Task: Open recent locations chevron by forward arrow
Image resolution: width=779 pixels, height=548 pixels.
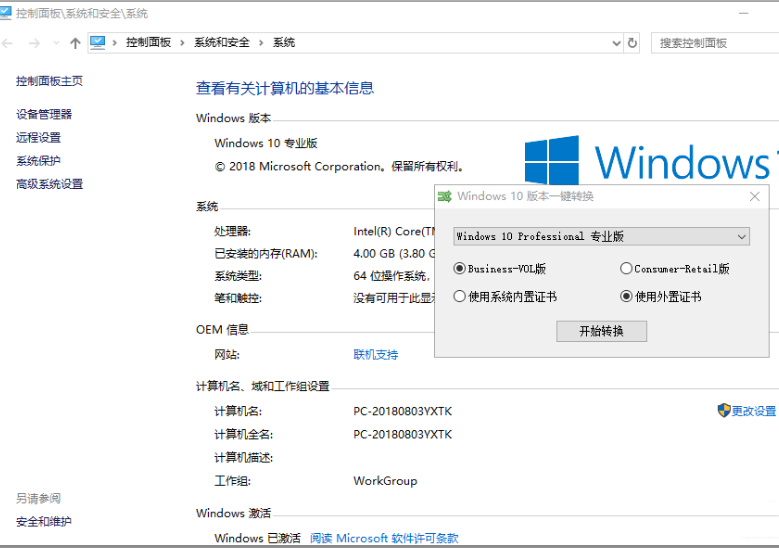Action: tap(56, 43)
